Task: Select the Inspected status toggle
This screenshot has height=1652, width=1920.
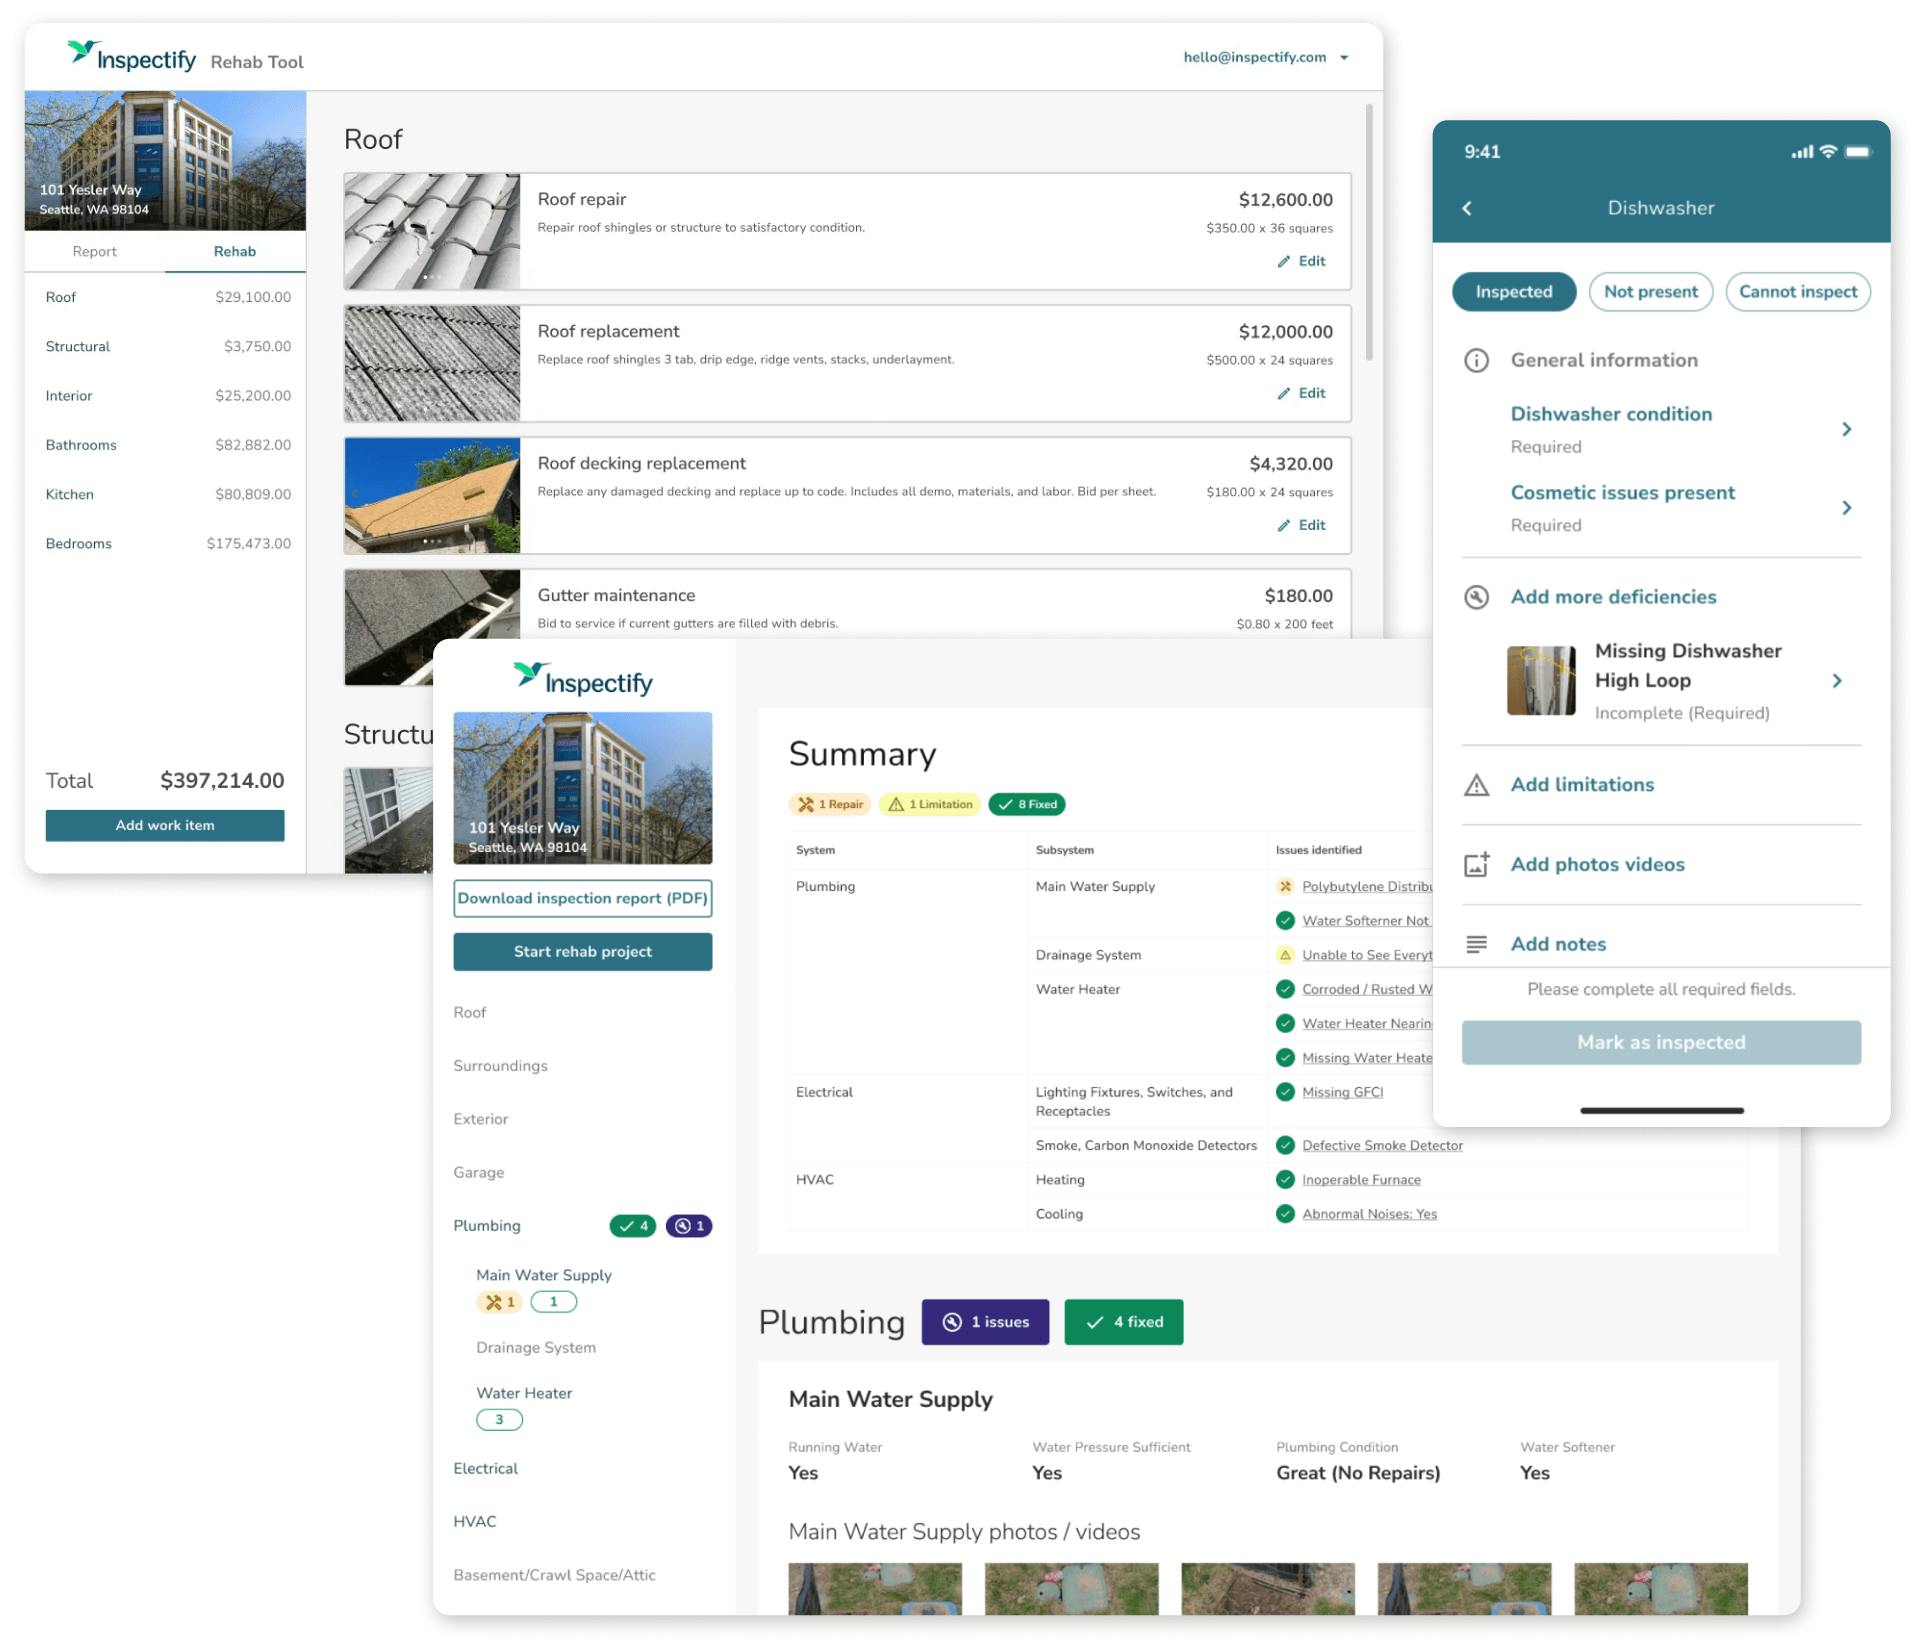Action: tap(1513, 291)
